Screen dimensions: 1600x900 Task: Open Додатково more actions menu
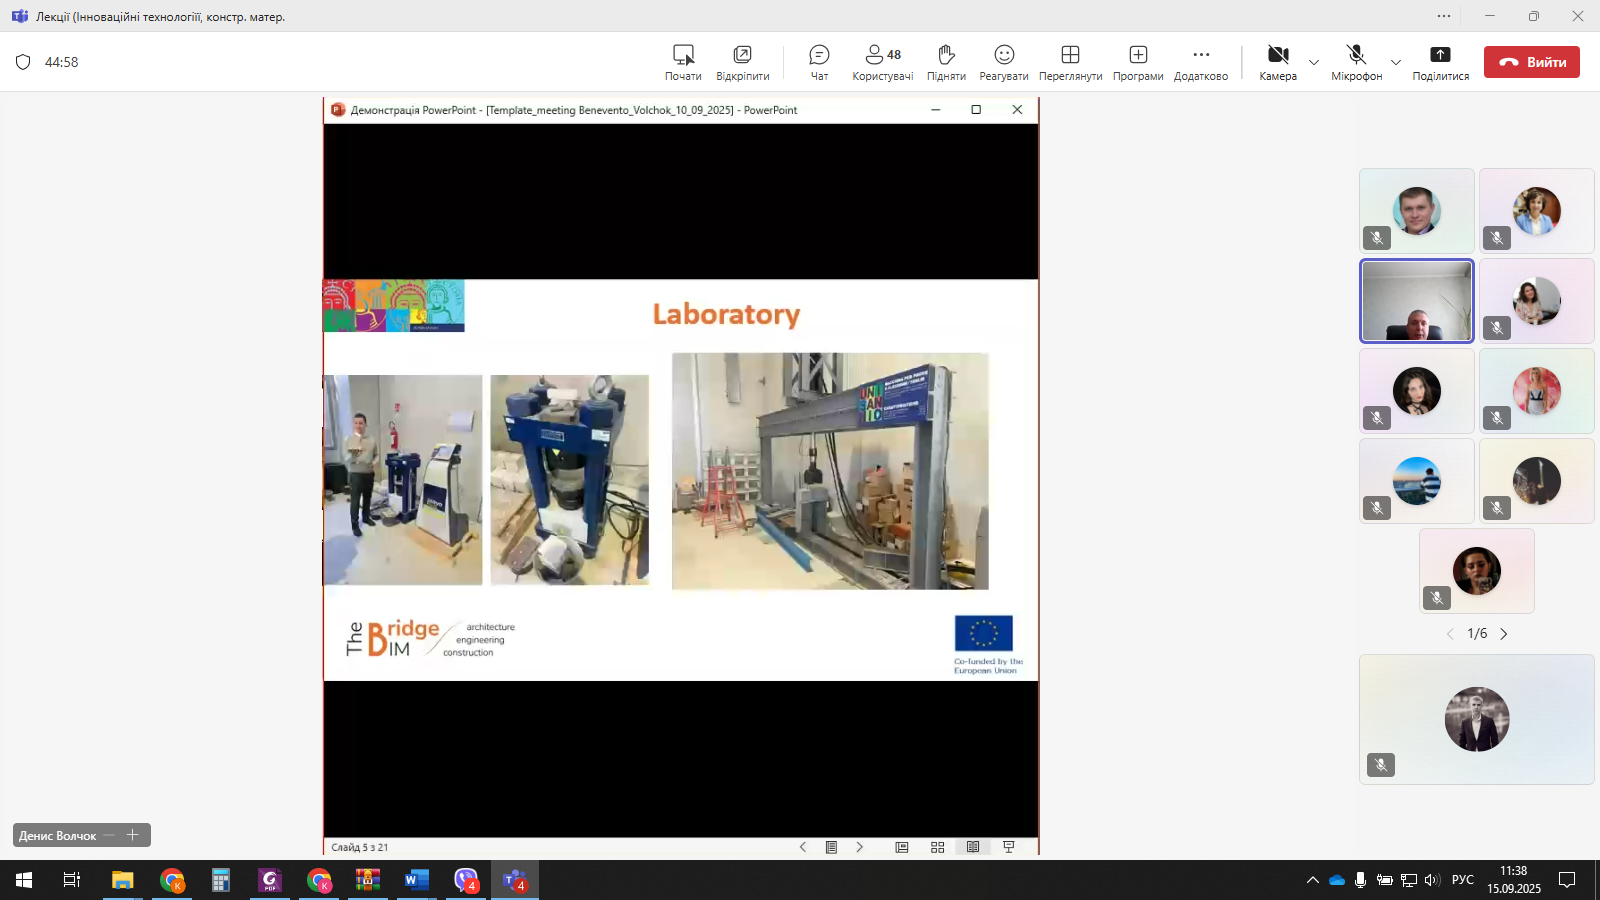tap(1201, 62)
